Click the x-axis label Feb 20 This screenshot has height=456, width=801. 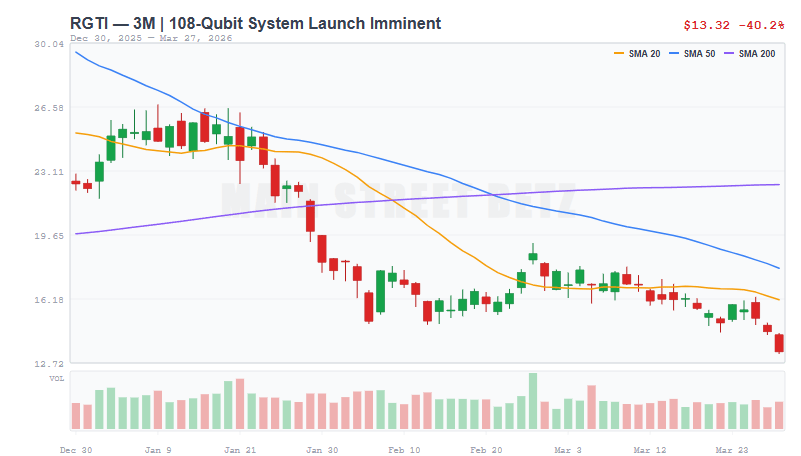[486, 450]
